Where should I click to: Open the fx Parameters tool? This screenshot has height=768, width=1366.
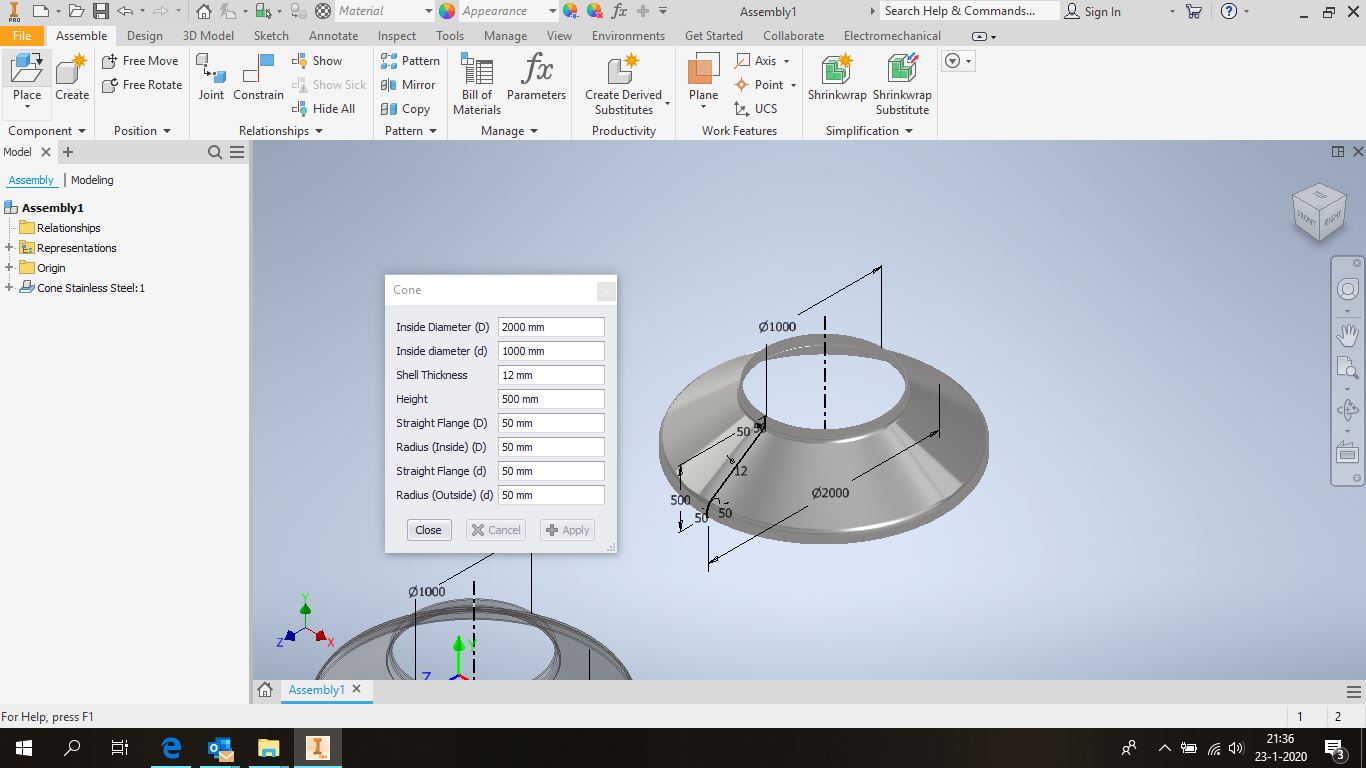(x=536, y=77)
